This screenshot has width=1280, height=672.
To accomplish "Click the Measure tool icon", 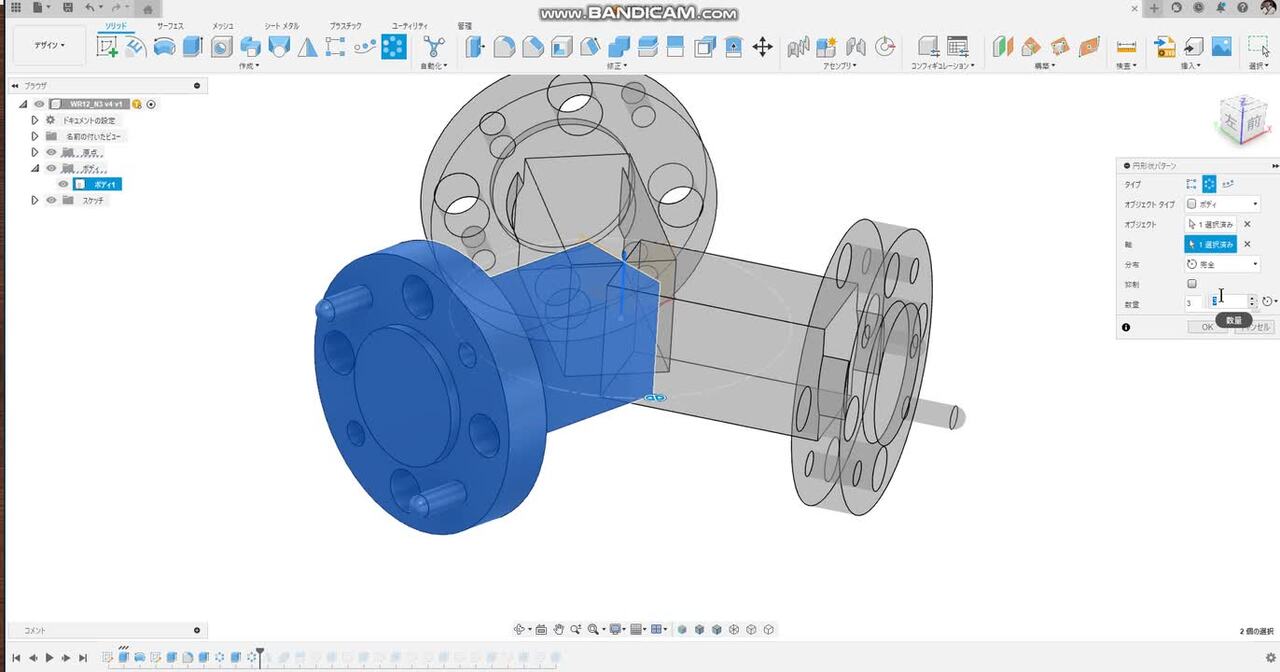I will point(1126,46).
